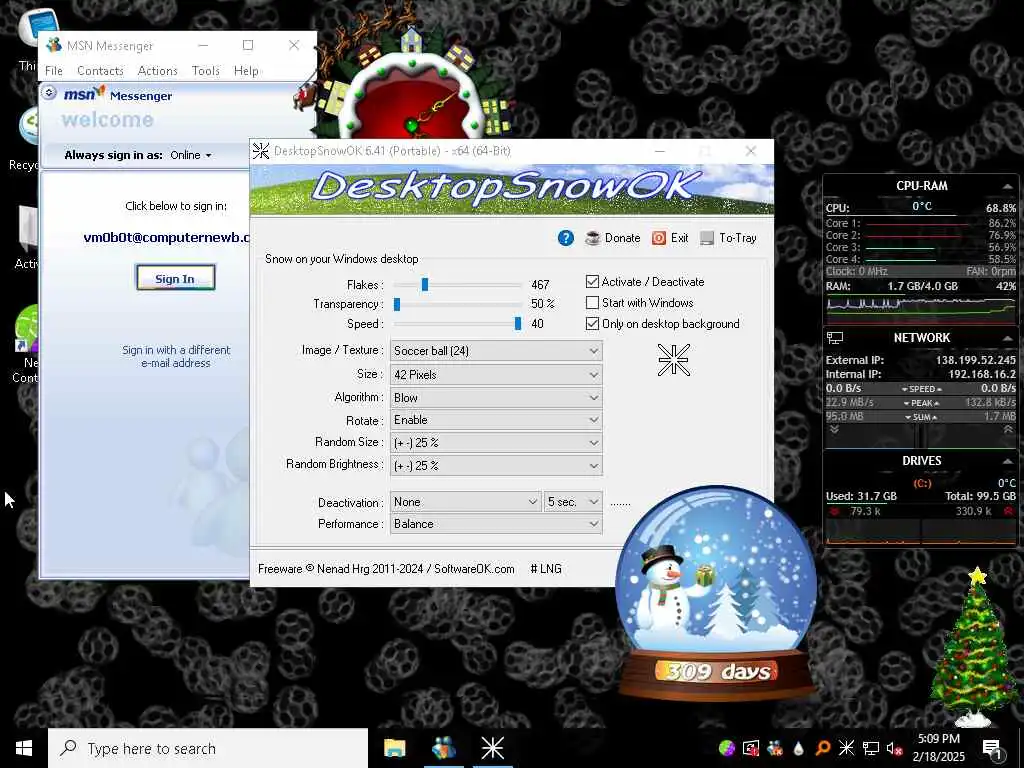This screenshot has width=1024, height=768.
Task: Click the taskbar clock showing 5:09 PM
Action: click(x=938, y=748)
